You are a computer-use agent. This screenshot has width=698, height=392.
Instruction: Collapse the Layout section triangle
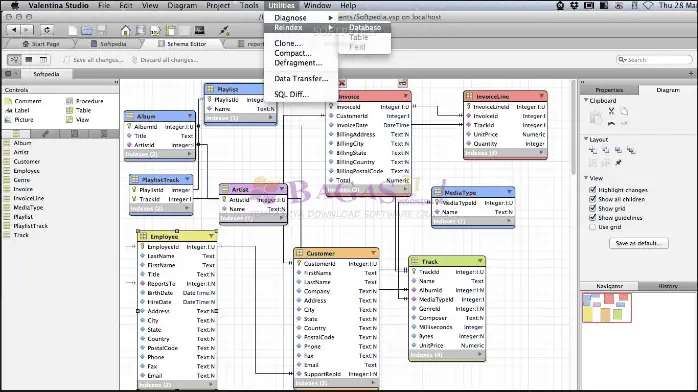click(586, 139)
